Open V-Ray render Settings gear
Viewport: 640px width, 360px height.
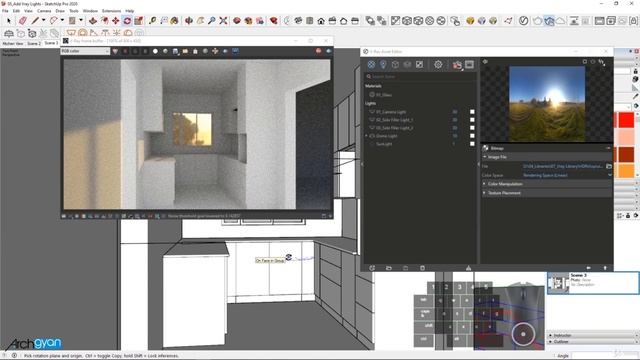click(438, 64)
